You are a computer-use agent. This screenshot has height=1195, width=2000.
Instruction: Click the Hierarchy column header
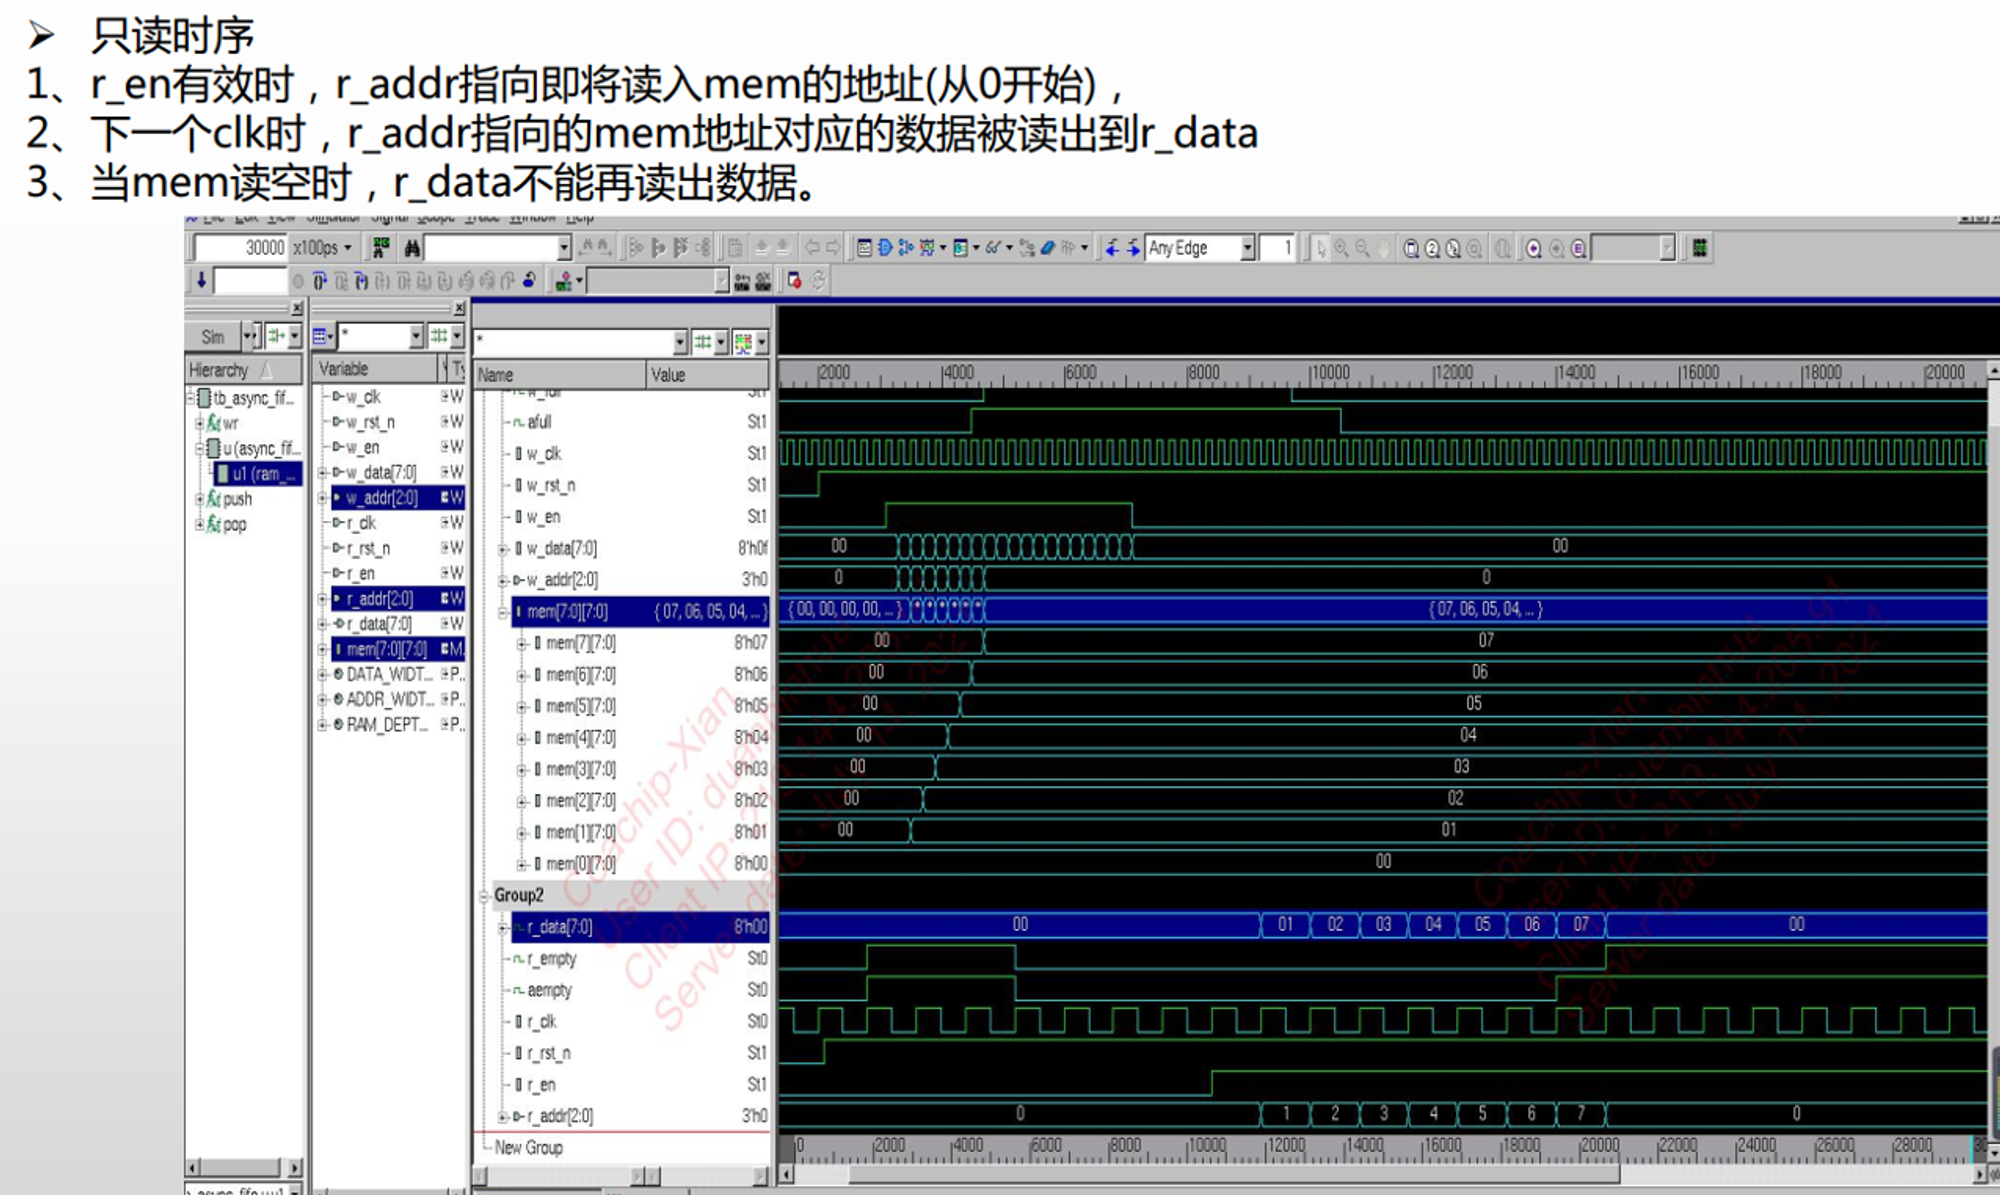[x=243, y=369]
